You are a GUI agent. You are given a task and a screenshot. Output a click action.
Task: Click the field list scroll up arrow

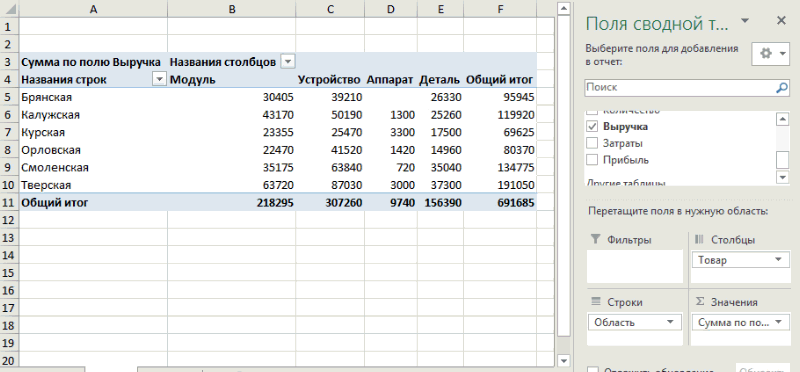point(782,119)
